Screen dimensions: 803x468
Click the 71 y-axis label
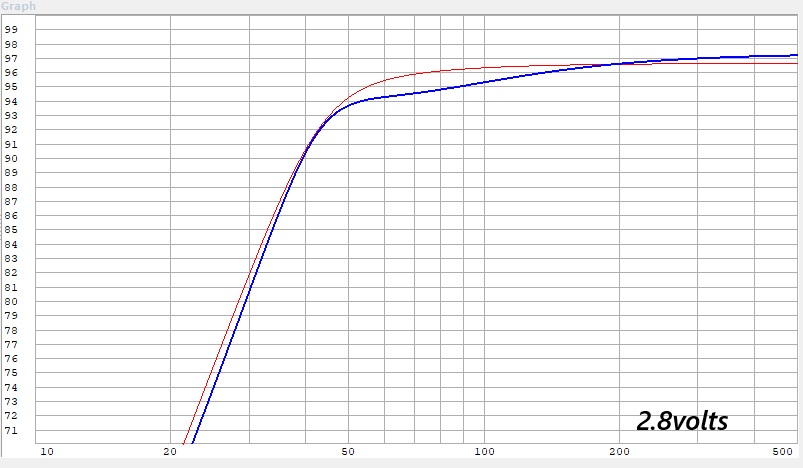(12, 430)
